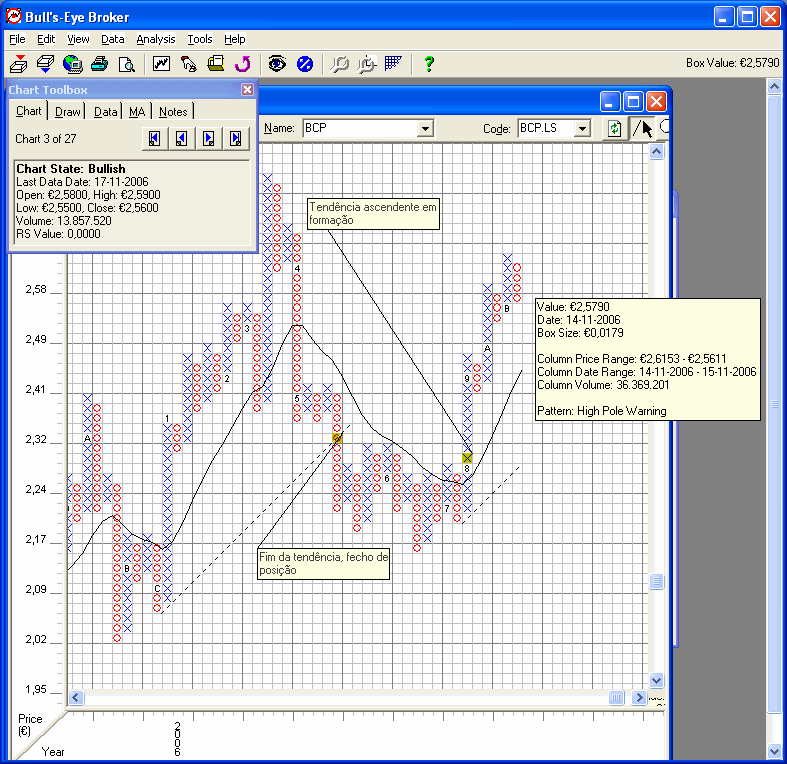This screenshot has height=764, width=787.
Task: Open print preview from toolbar
Action: [127, 64]
